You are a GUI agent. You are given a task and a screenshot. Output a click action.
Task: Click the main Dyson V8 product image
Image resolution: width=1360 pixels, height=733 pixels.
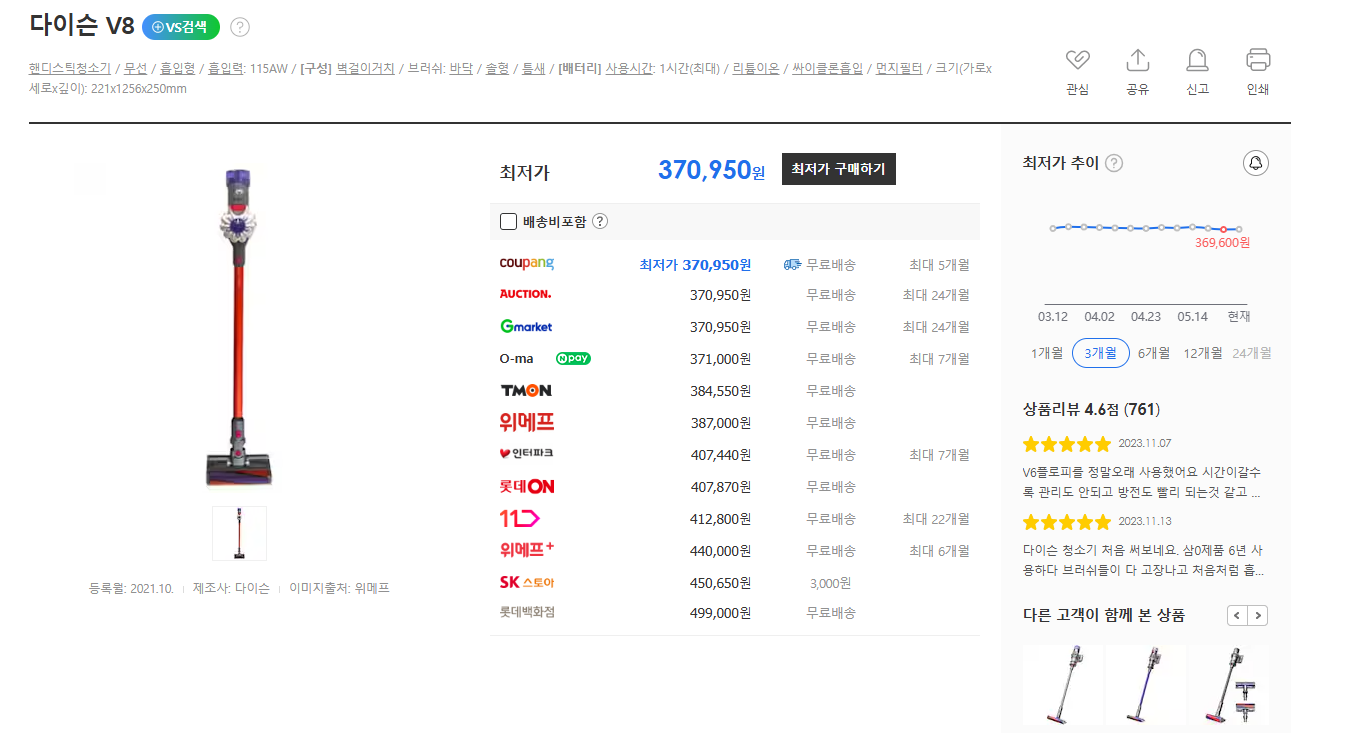click(238, 328)
